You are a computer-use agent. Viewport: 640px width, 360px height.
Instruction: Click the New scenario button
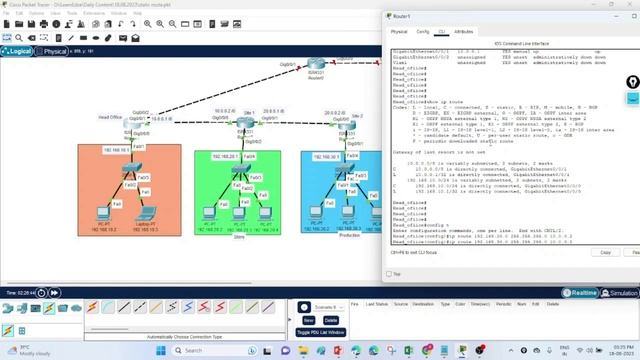point(309,320)
